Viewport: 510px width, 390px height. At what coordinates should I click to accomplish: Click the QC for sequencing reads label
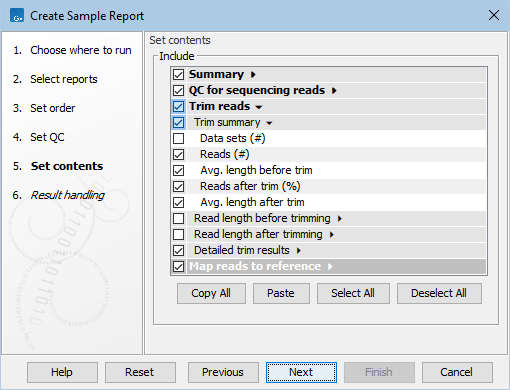257,90
